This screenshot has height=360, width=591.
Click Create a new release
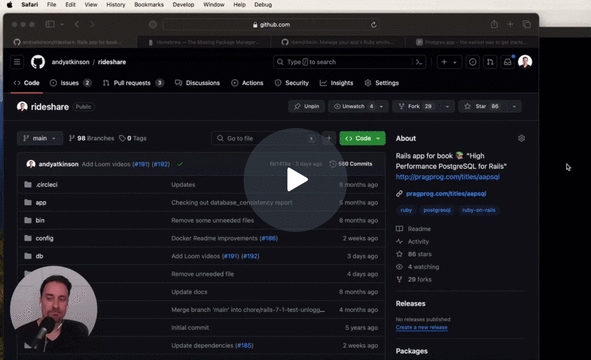[421, 327]
